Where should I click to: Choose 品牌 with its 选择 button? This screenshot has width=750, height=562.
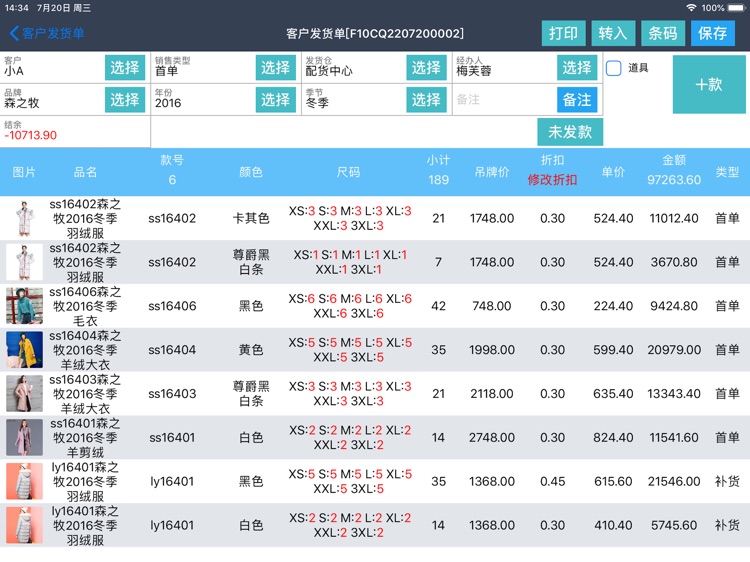point(125,99)
